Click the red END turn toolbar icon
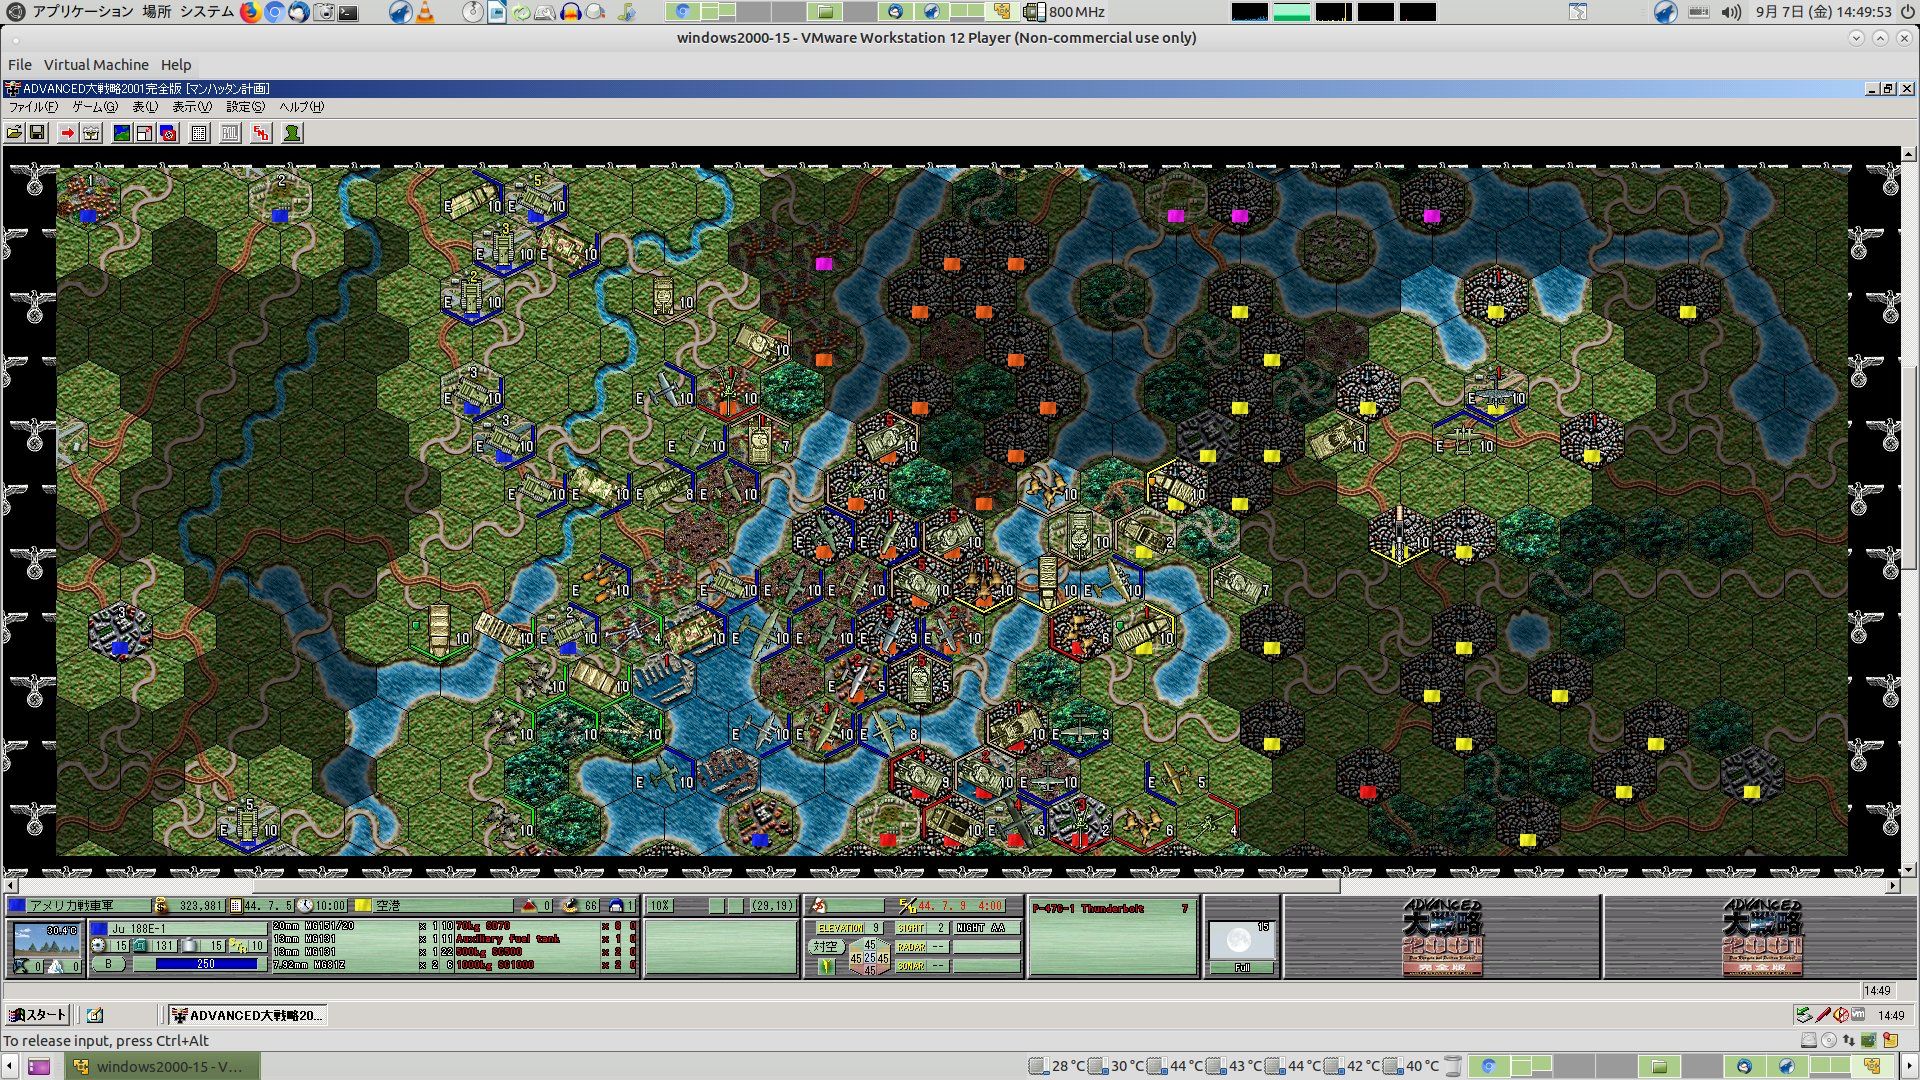 pos(261,133)
